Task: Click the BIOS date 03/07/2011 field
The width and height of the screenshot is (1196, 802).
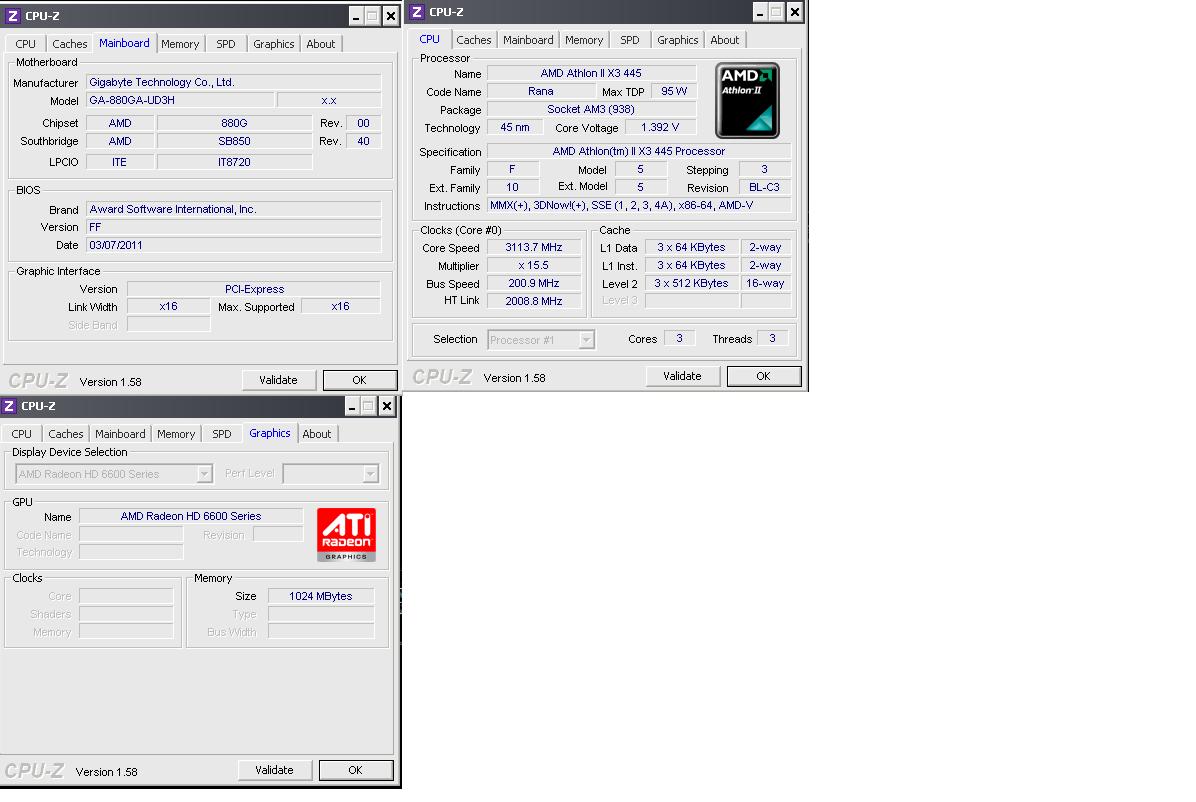Action: tap(233, 245)
